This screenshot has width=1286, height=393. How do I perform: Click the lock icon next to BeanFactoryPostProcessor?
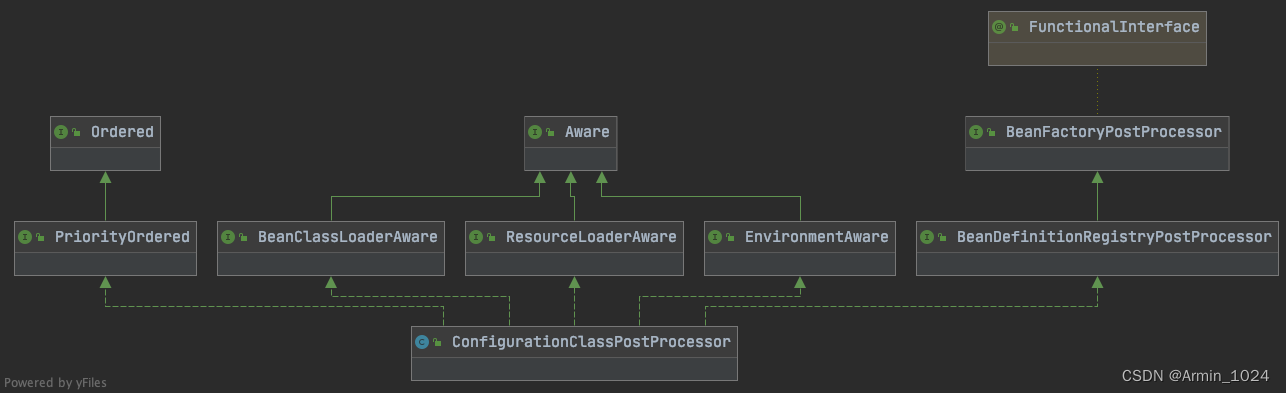[992, 133]
